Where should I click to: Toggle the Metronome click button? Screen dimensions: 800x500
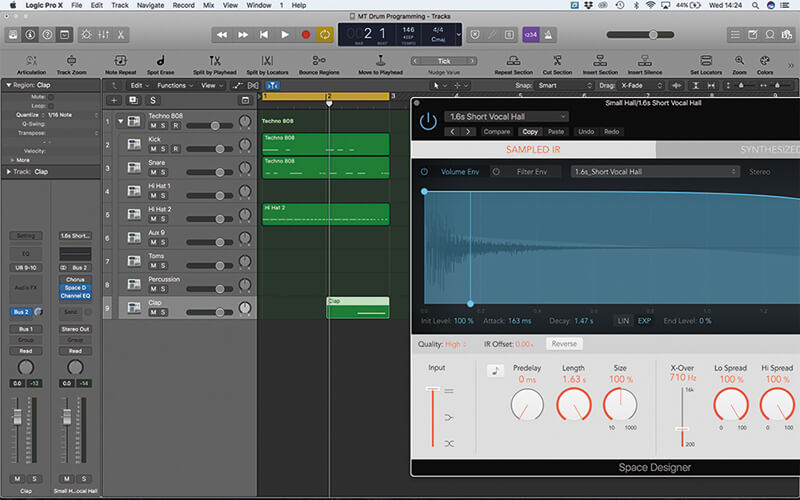548,35
